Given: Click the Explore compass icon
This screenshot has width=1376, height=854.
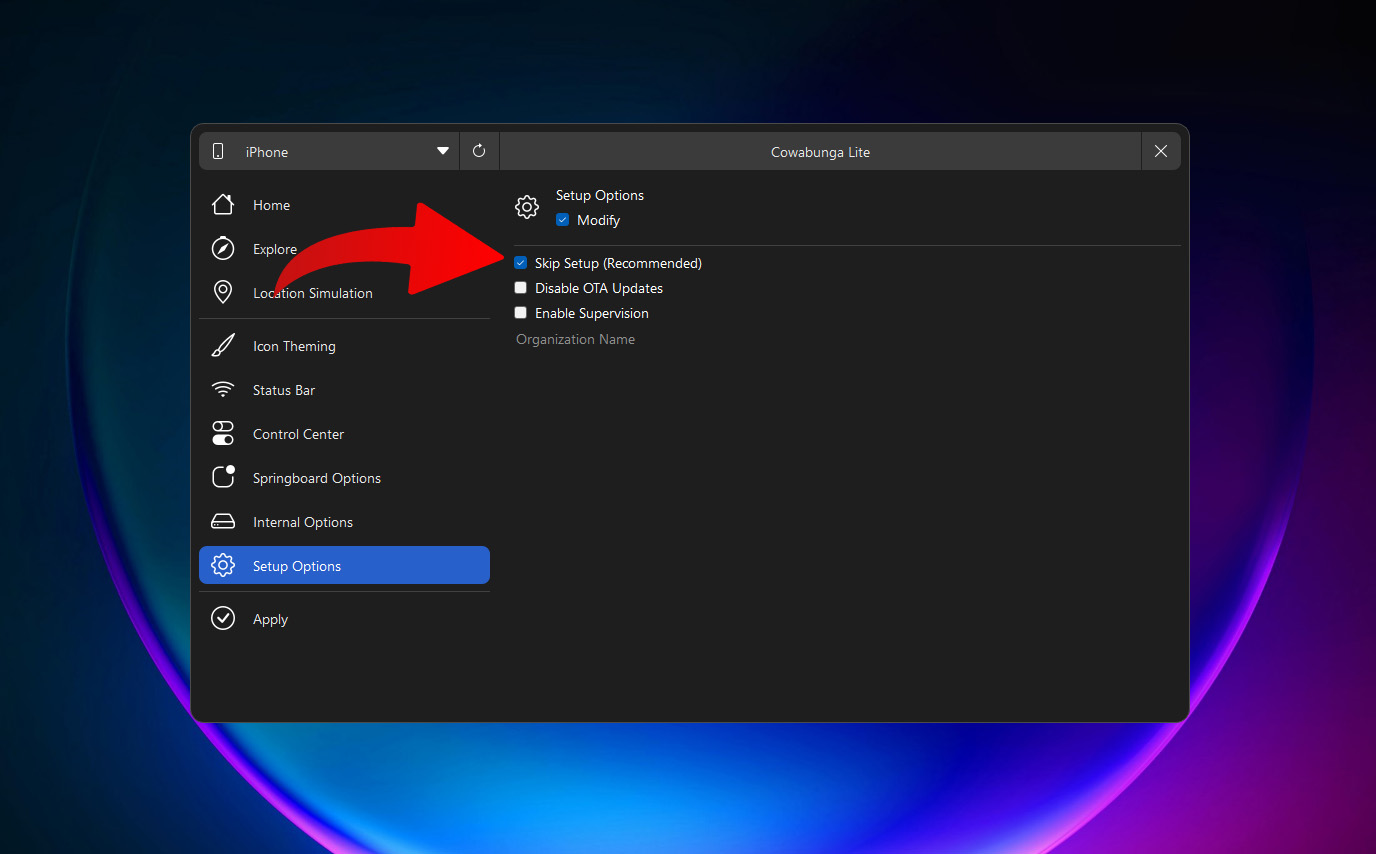Looking at the screenshot, I should (223, 249).
